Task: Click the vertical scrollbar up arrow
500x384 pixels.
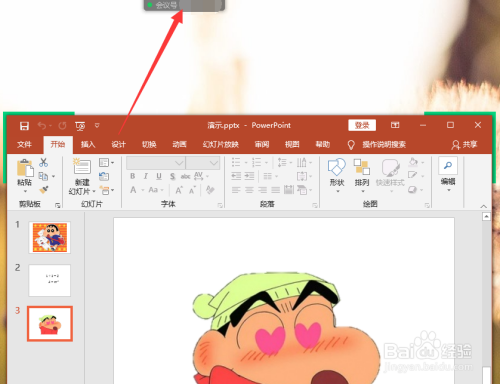Action: [x=486, y=217]
